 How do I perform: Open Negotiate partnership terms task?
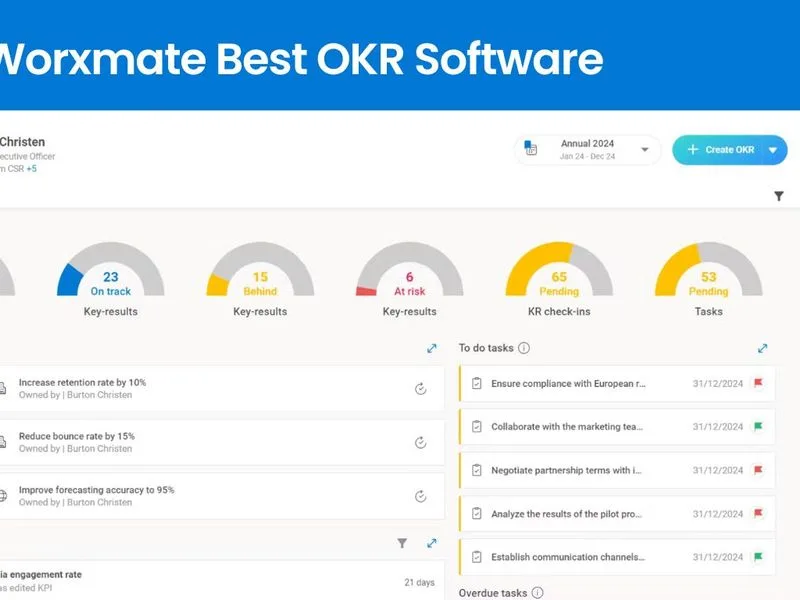coord(617,470)
